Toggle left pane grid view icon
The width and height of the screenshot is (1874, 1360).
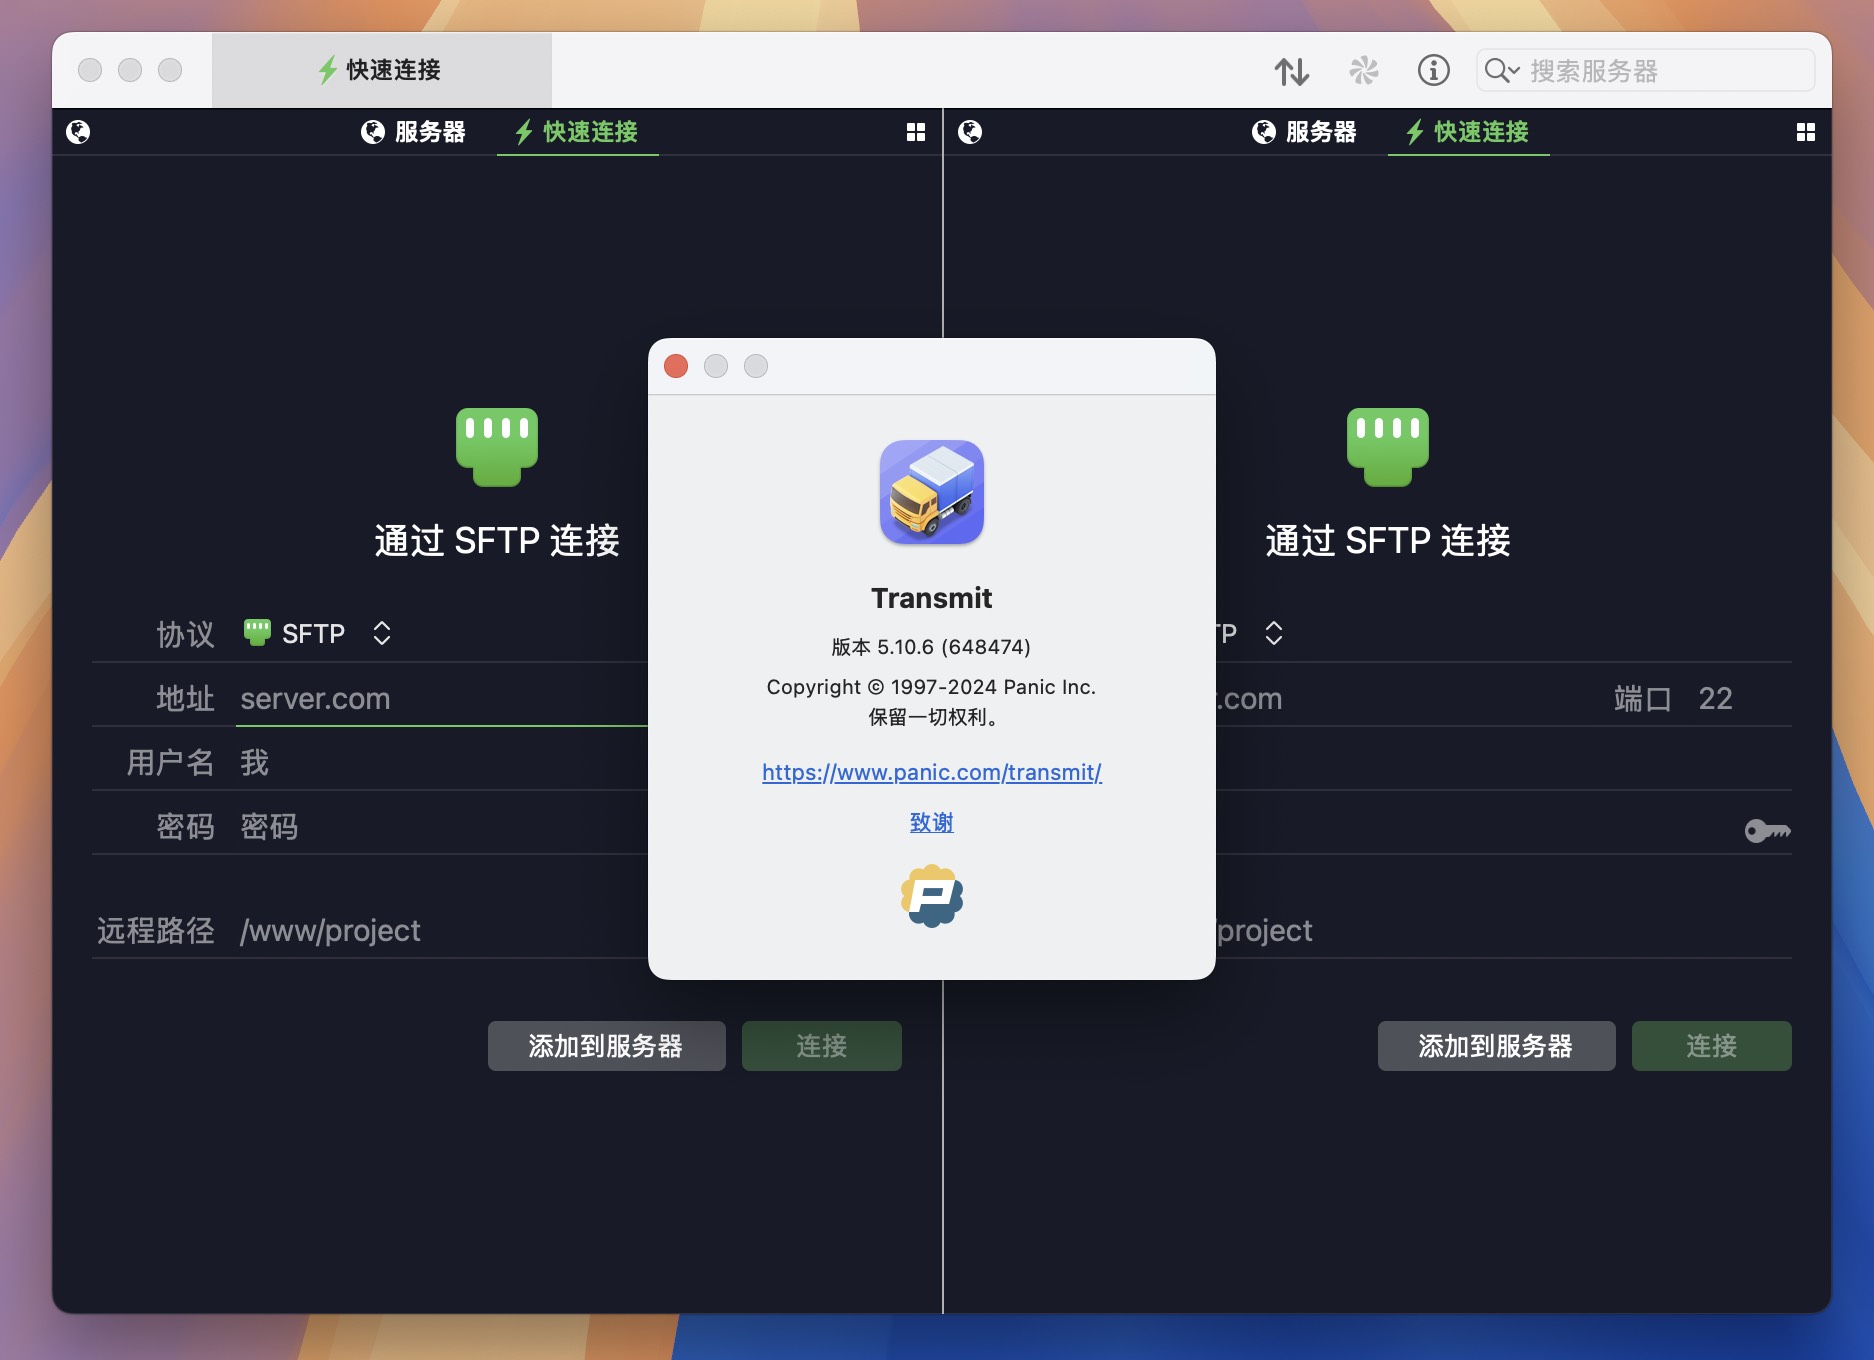[915, 132]
